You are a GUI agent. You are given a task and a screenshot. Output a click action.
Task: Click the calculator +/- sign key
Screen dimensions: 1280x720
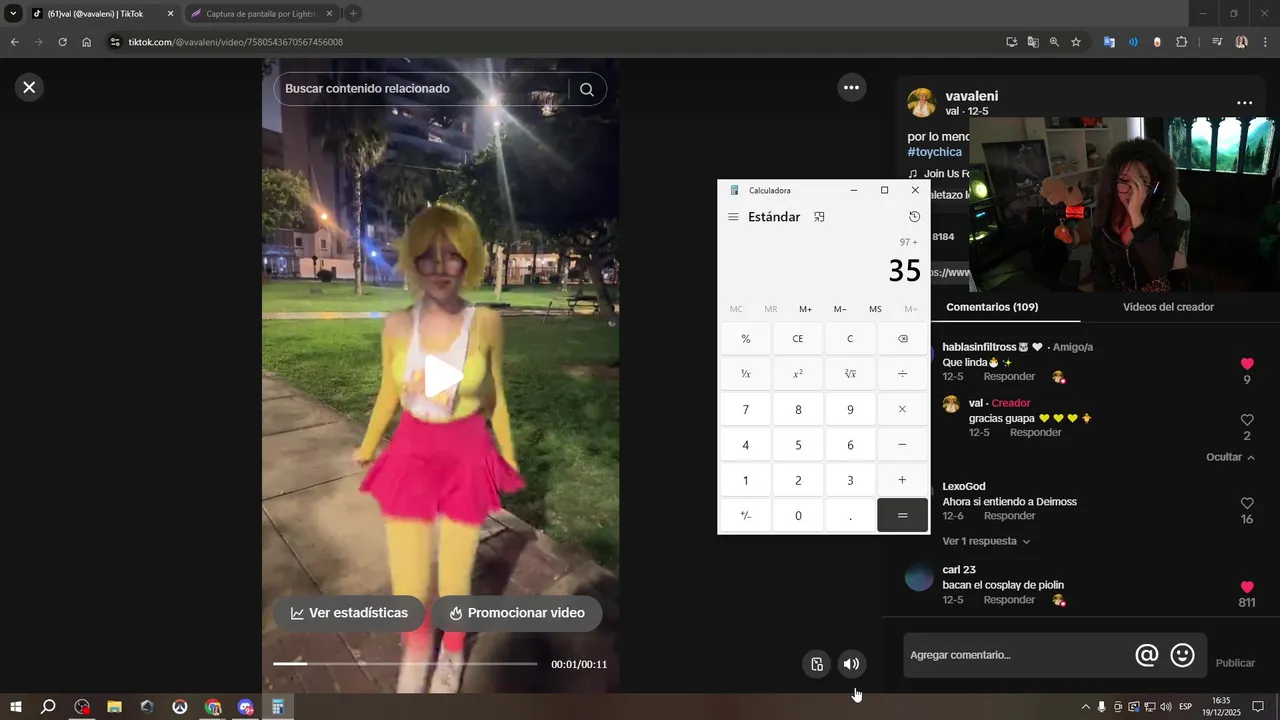pos(746,516)
